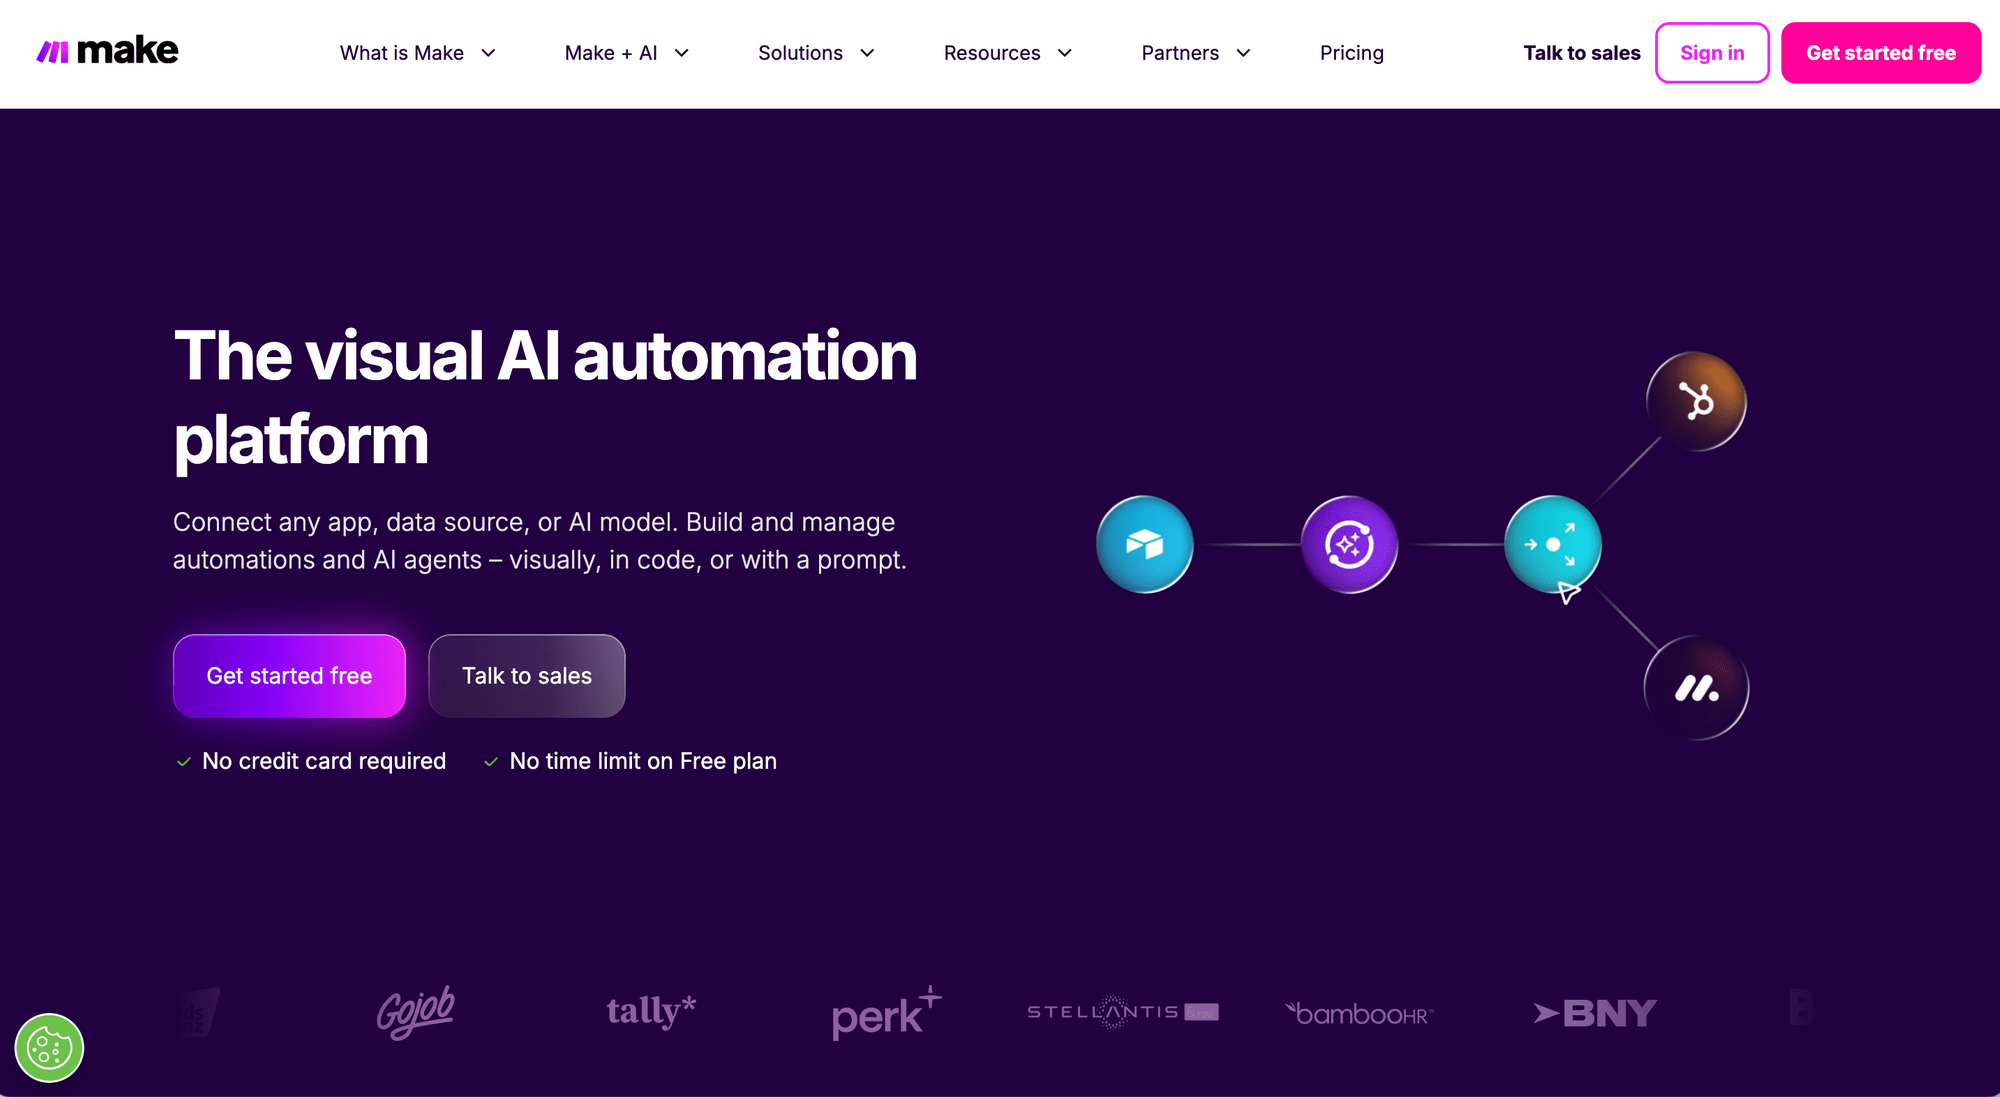Select the purple AI sparkle node

(x=1349, y=544)
